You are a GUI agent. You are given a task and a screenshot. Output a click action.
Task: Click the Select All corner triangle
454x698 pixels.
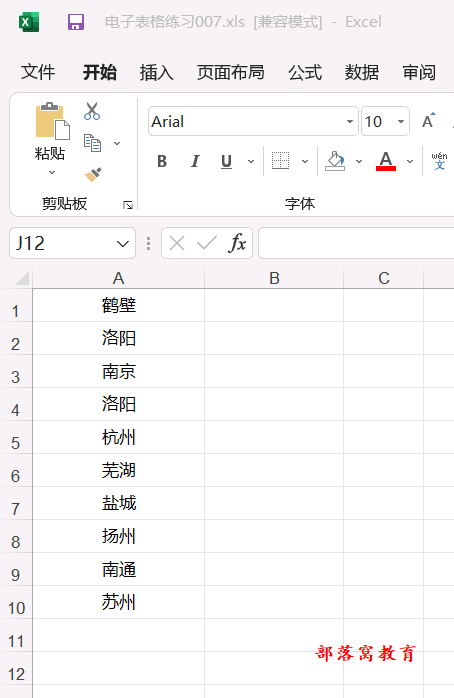22,279
